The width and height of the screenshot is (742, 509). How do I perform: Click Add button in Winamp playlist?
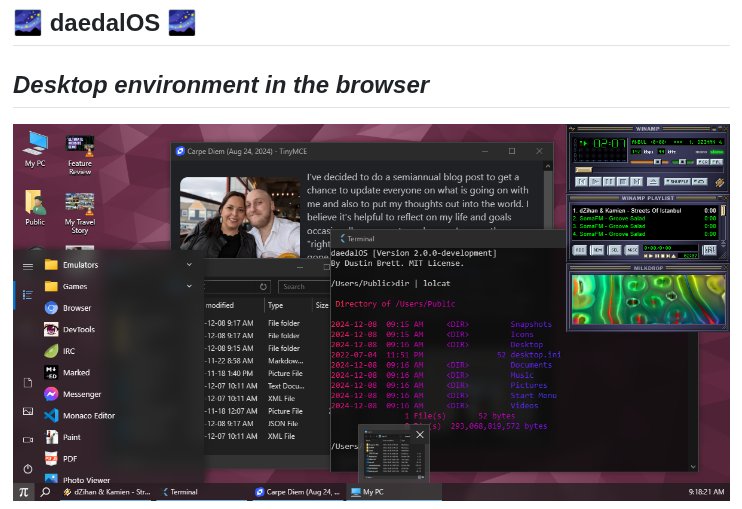point(580,250)
